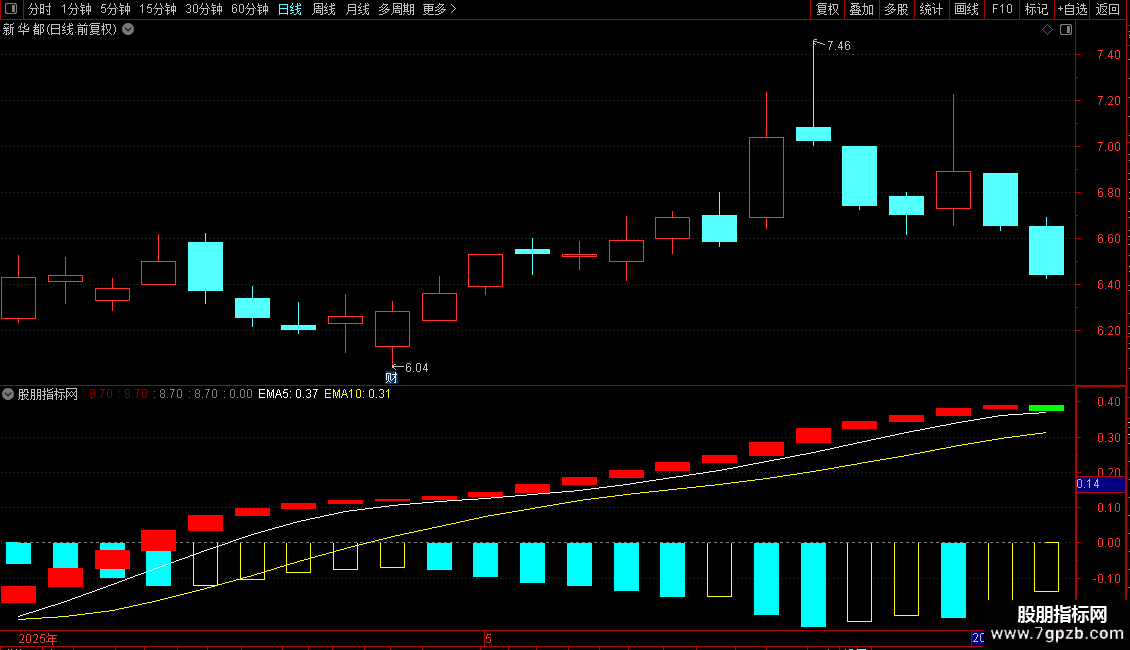
Task: Switch to 周线 weekly chart
Action: tap(324, 9)
